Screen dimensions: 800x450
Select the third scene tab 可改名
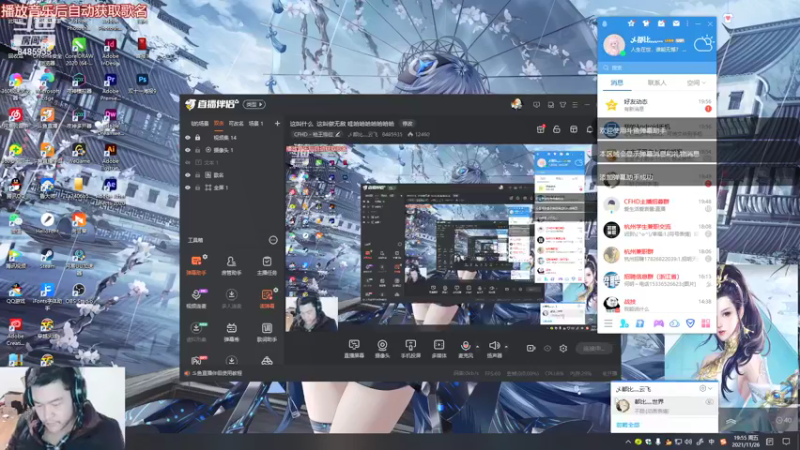pyautogui.click(x=236, y=123)
